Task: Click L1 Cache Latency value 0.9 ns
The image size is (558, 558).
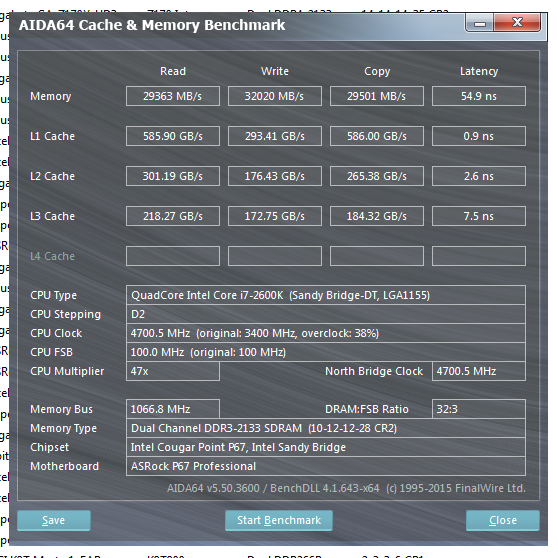Action: pyautogui.click(x=479, y=136)
